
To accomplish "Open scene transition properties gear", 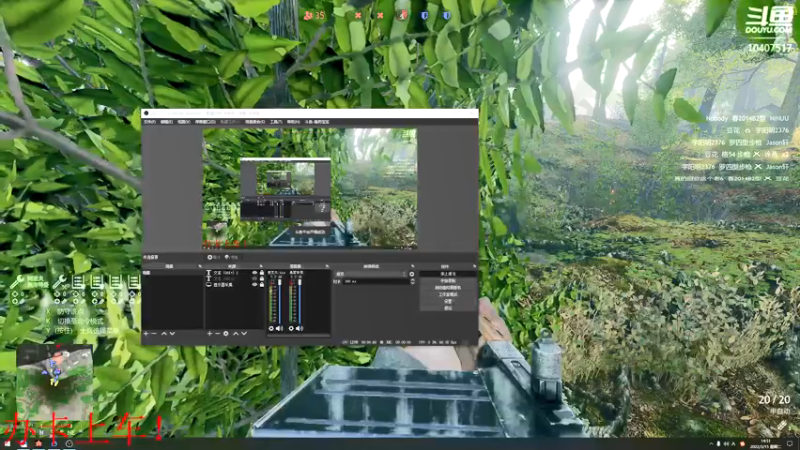I will tap(412, 274).
